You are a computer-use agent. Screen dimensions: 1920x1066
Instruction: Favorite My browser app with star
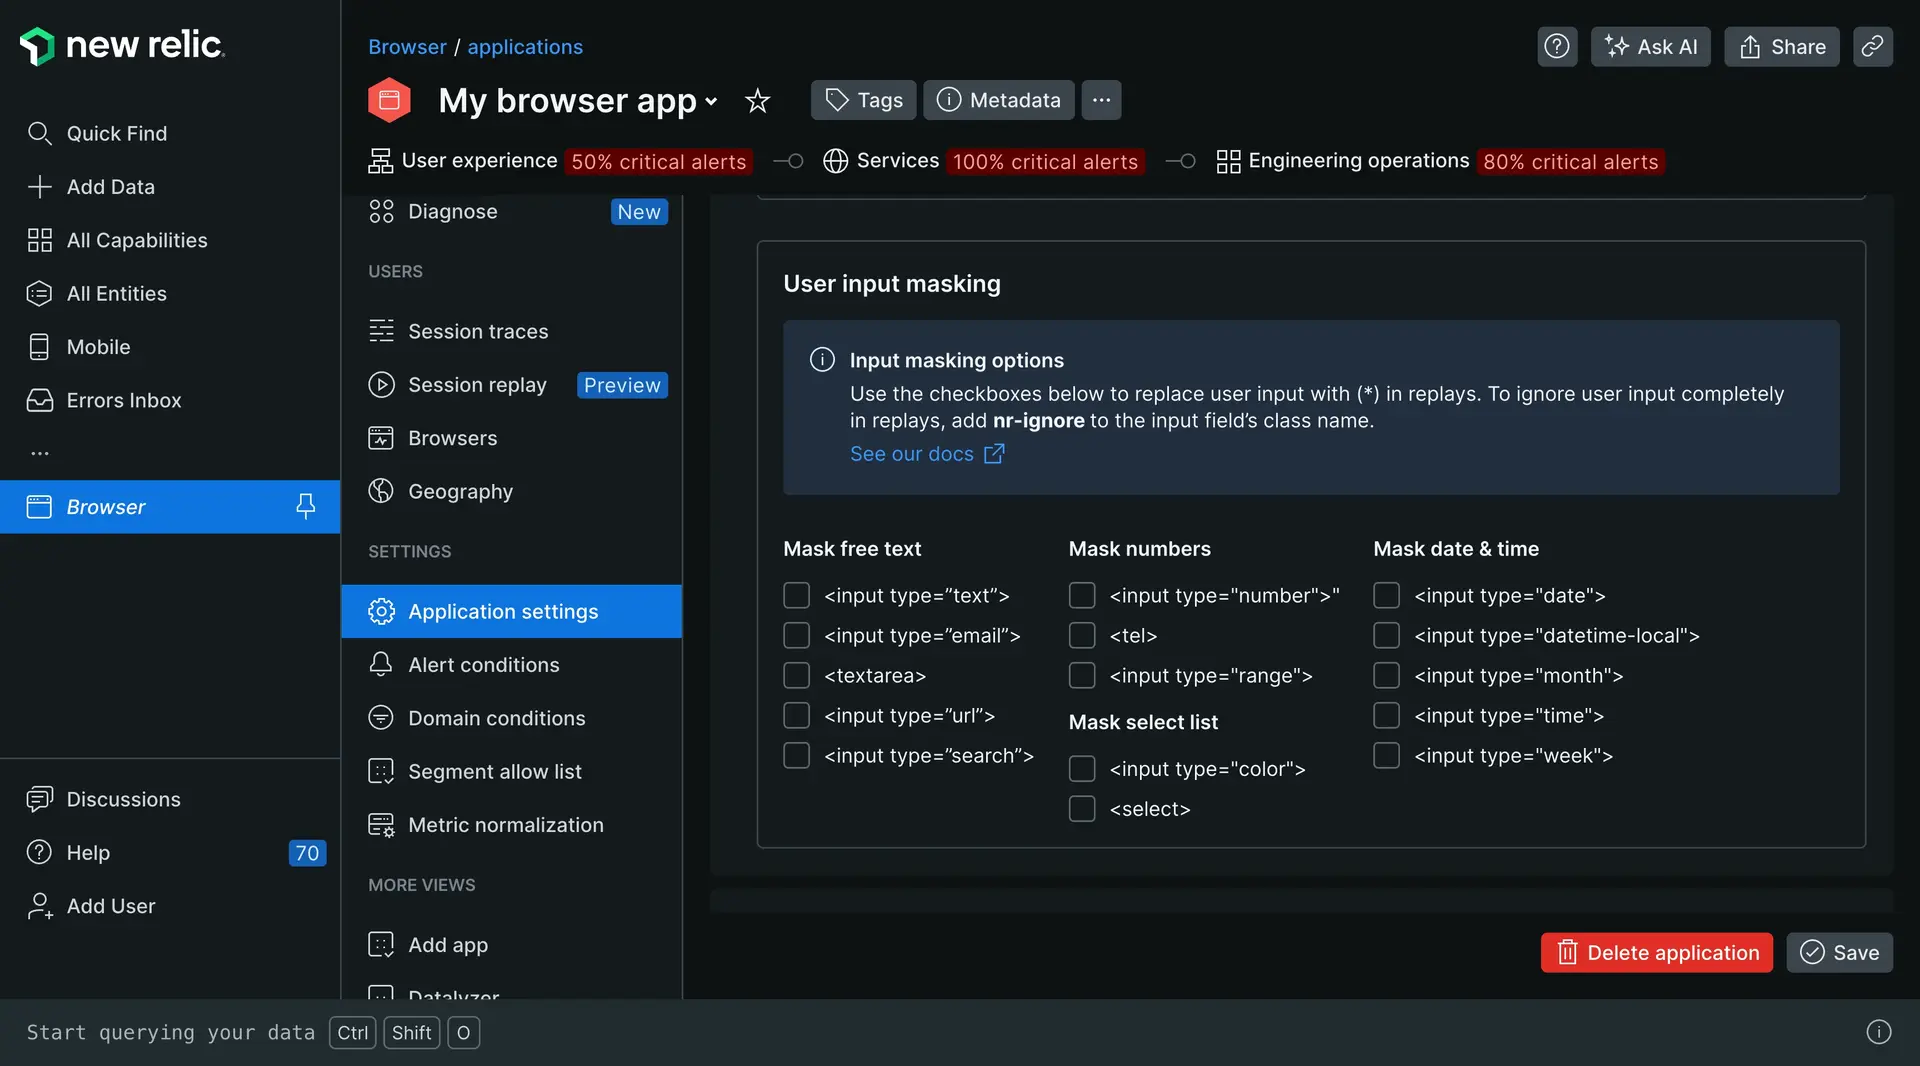[x=757, y=100]
